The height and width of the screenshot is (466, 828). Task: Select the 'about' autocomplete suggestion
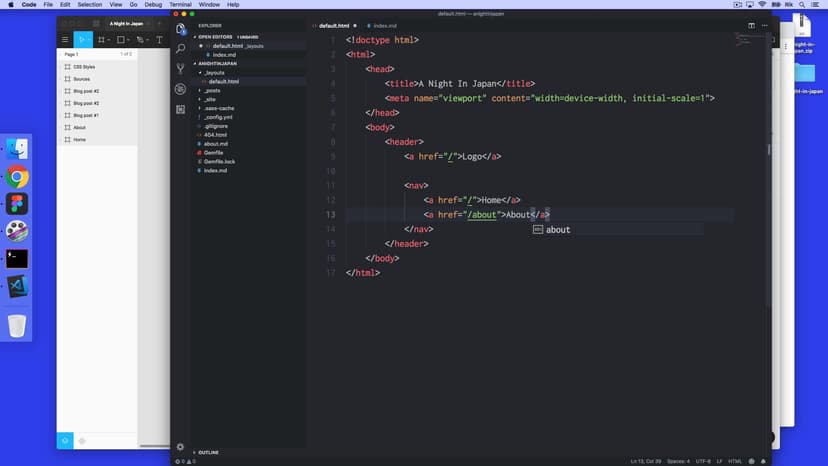tap(557, 230)
